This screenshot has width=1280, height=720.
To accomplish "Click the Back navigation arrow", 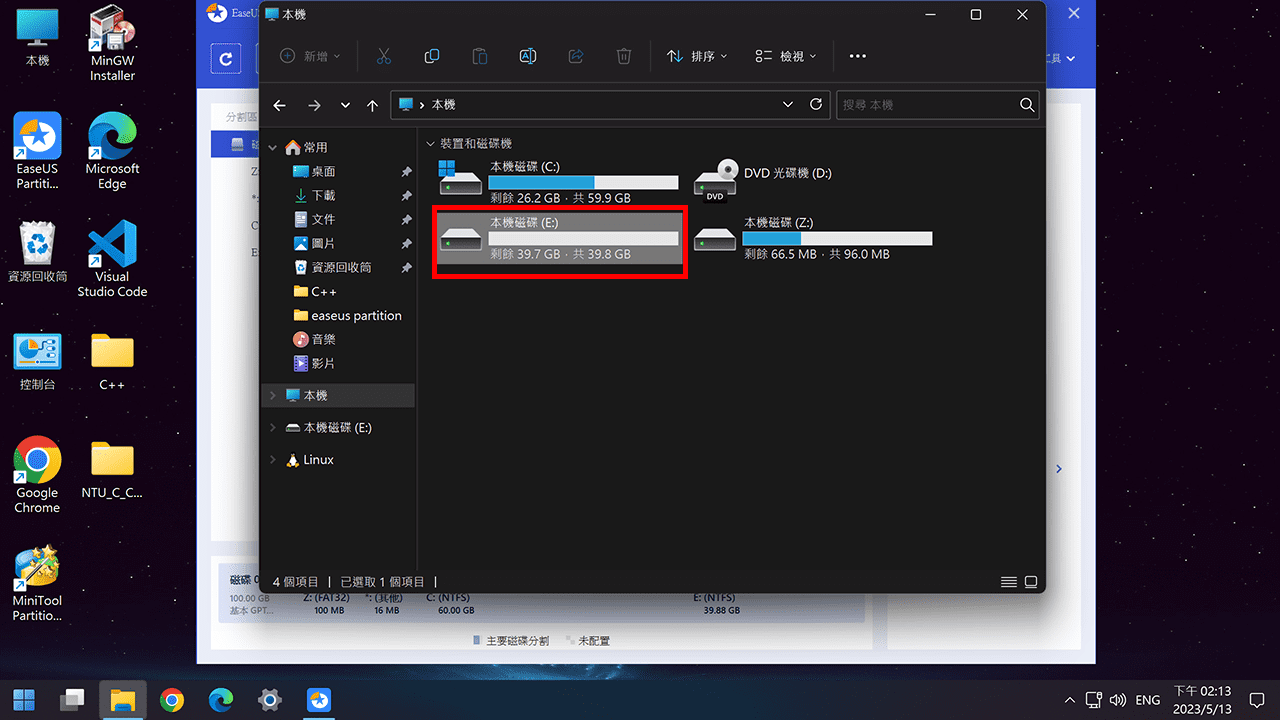I will tap(279, 105).
